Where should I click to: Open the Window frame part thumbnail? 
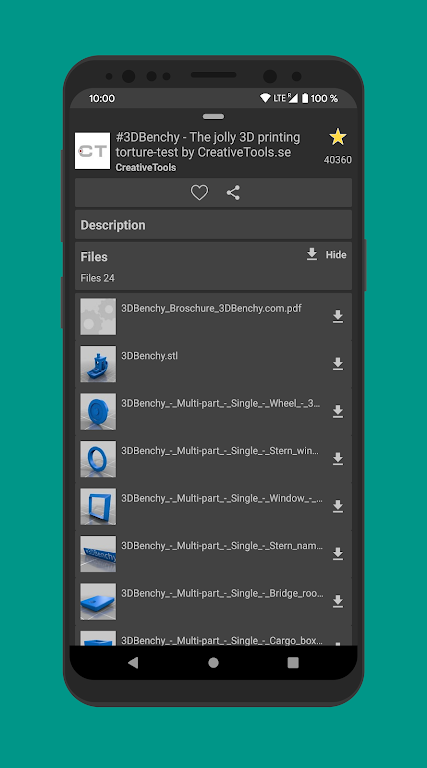[98, 506]
